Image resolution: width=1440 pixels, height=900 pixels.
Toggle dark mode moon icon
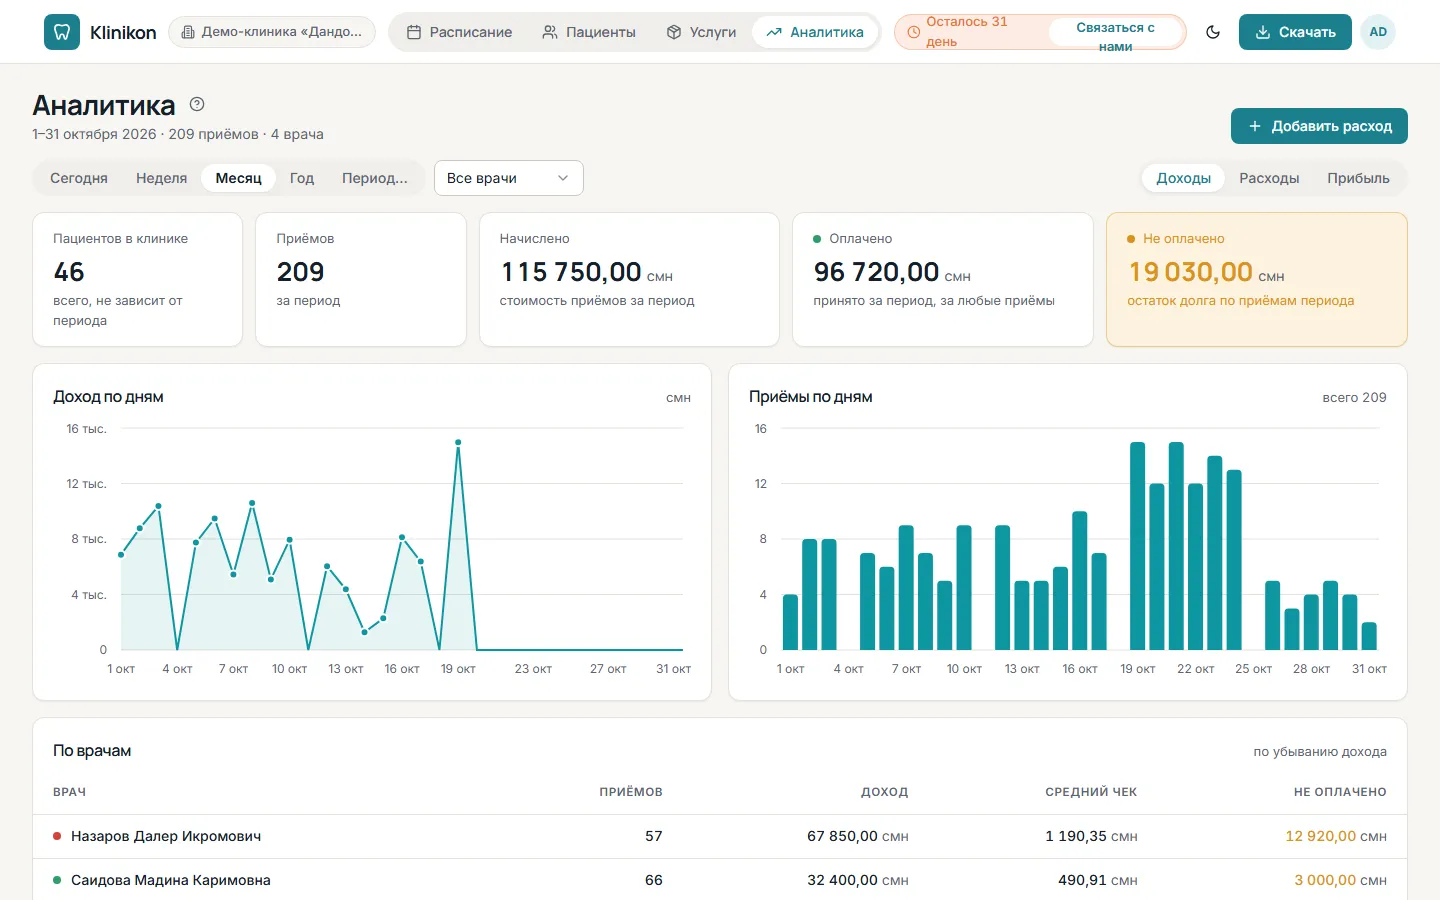(x=1213, y=32)
